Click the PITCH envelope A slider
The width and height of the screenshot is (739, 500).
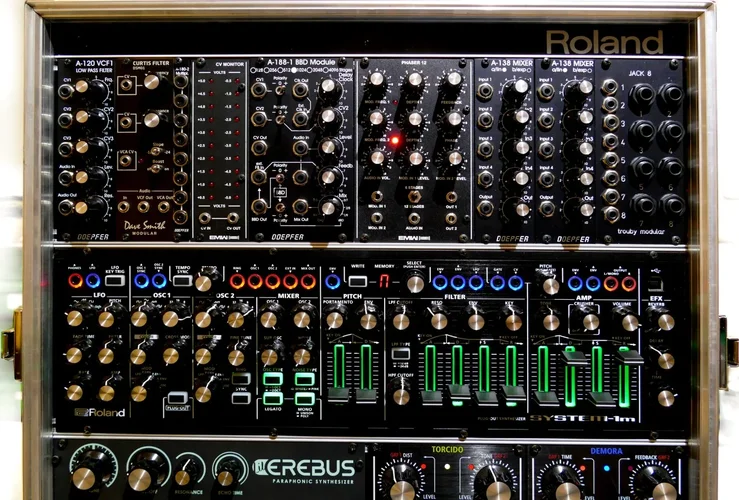[x=338, y=394]
